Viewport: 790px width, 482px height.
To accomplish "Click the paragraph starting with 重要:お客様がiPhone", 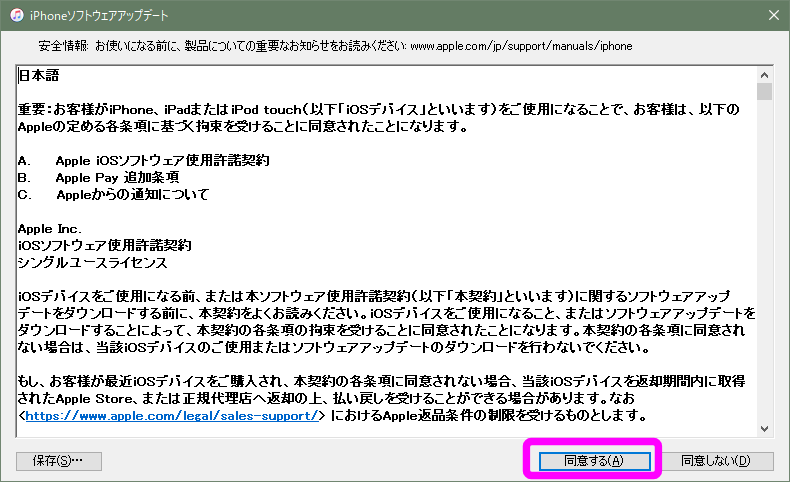I will pos(378,118).
